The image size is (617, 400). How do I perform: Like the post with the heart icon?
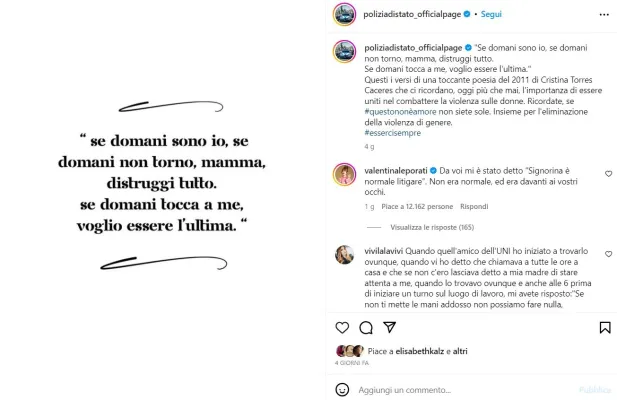tap(342, 327)
